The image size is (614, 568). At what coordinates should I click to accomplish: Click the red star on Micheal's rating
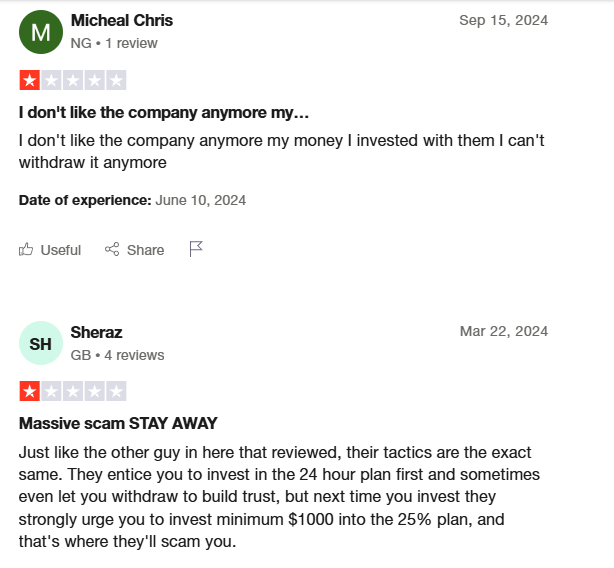29,80
